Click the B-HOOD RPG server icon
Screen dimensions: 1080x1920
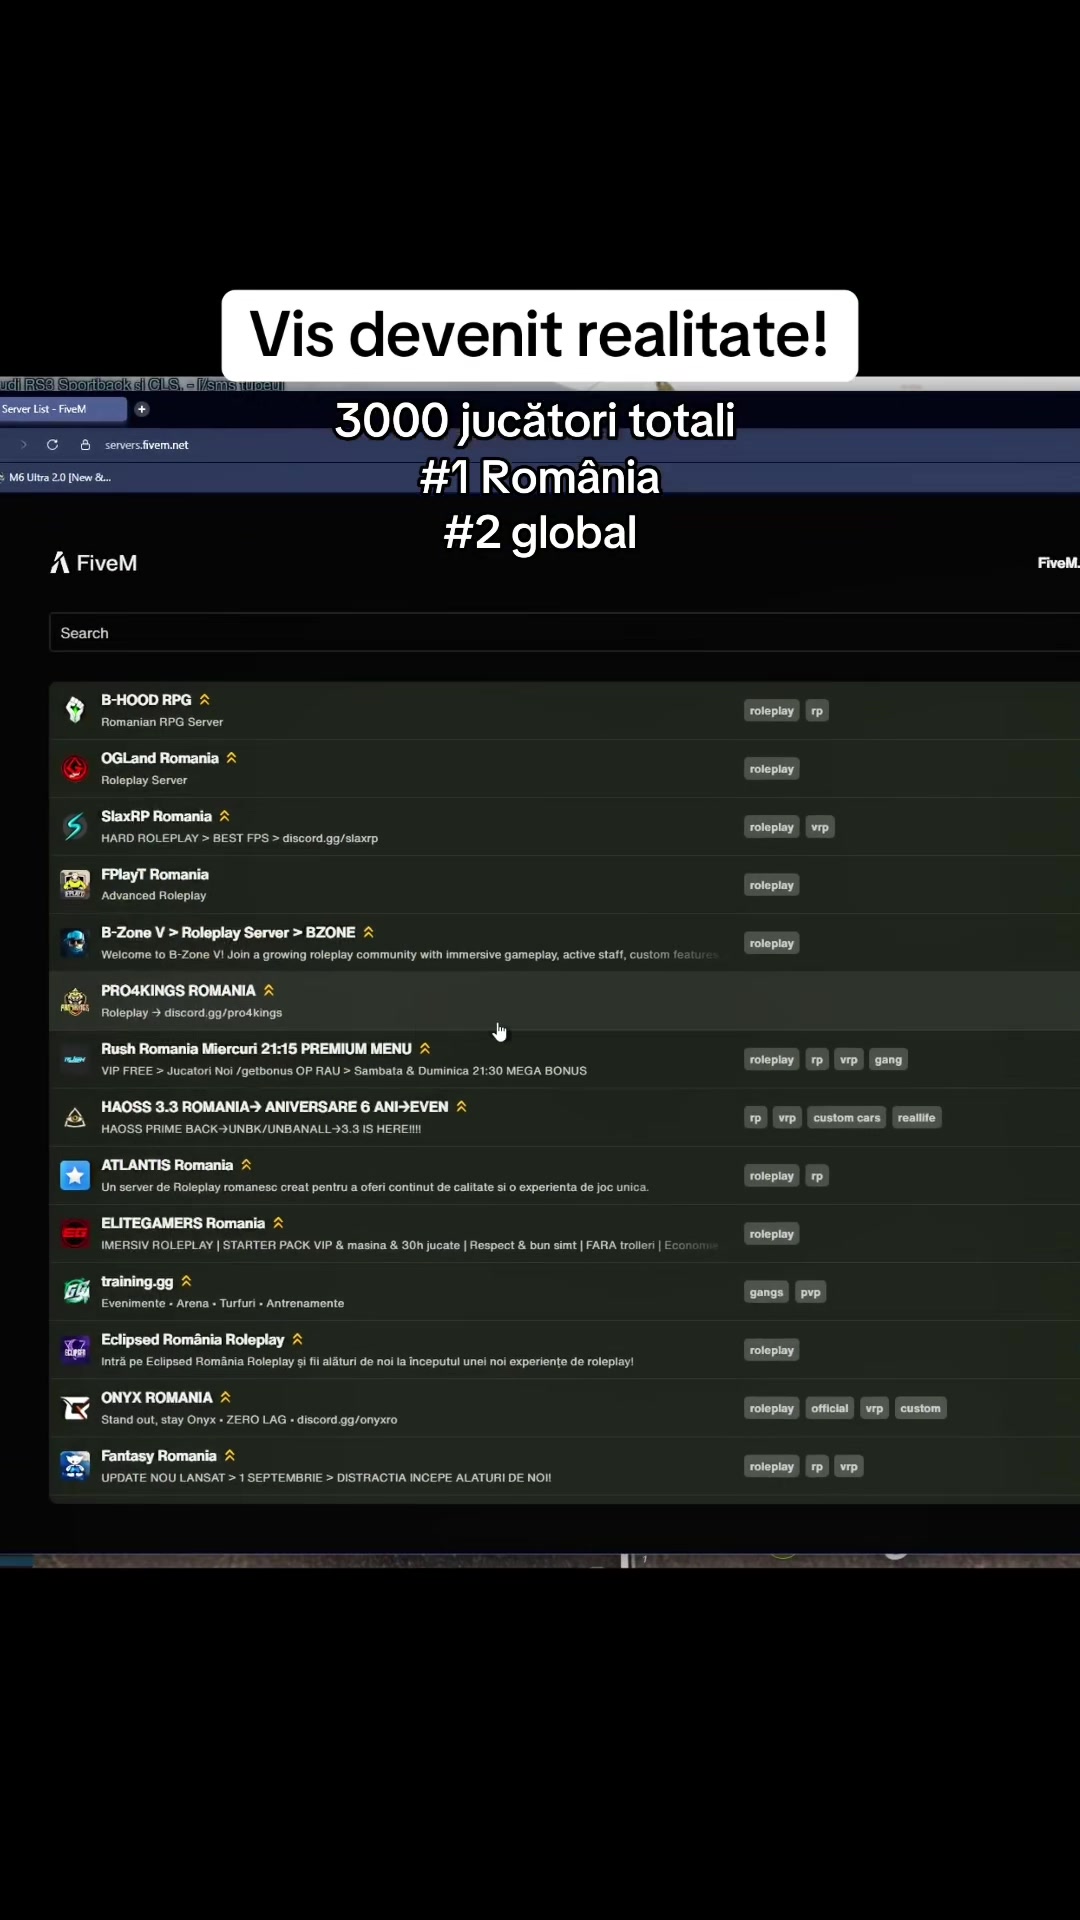pos(75,710)
